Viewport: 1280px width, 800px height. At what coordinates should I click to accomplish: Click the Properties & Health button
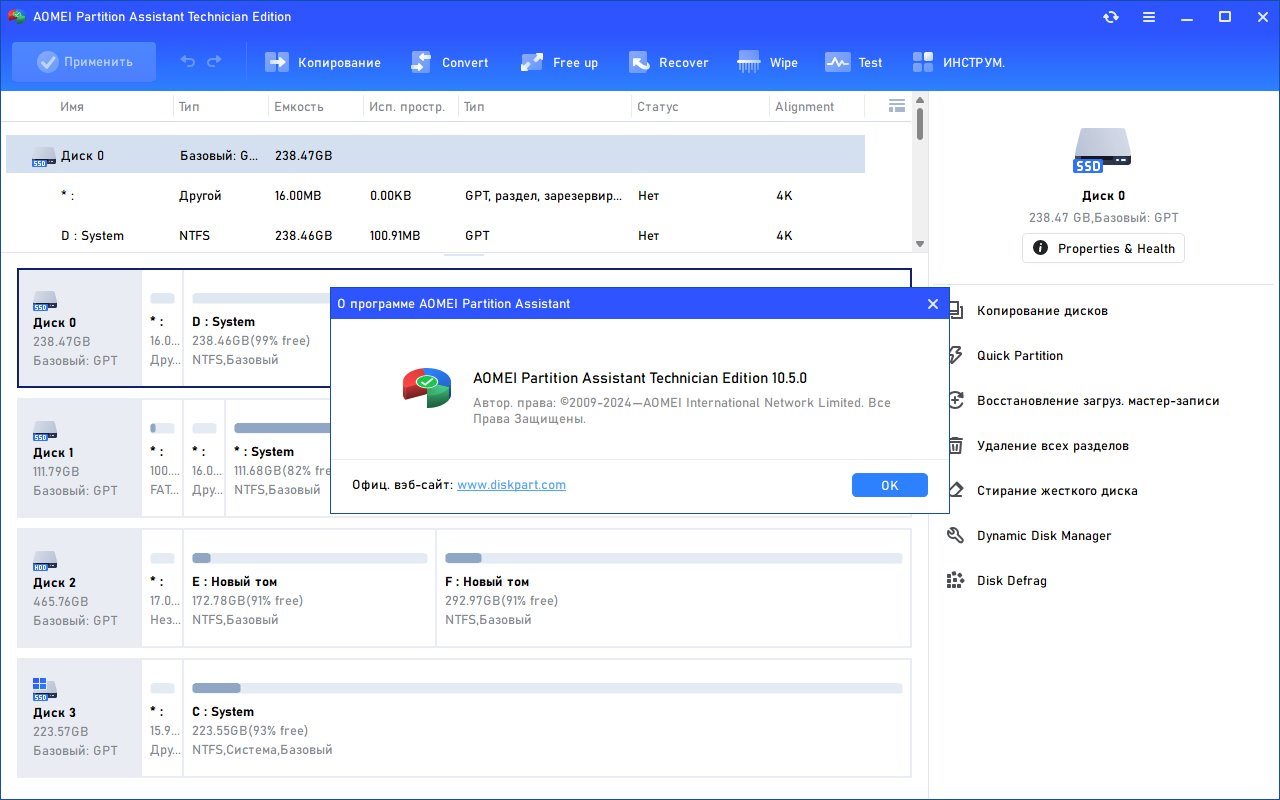click(1103, 248)
